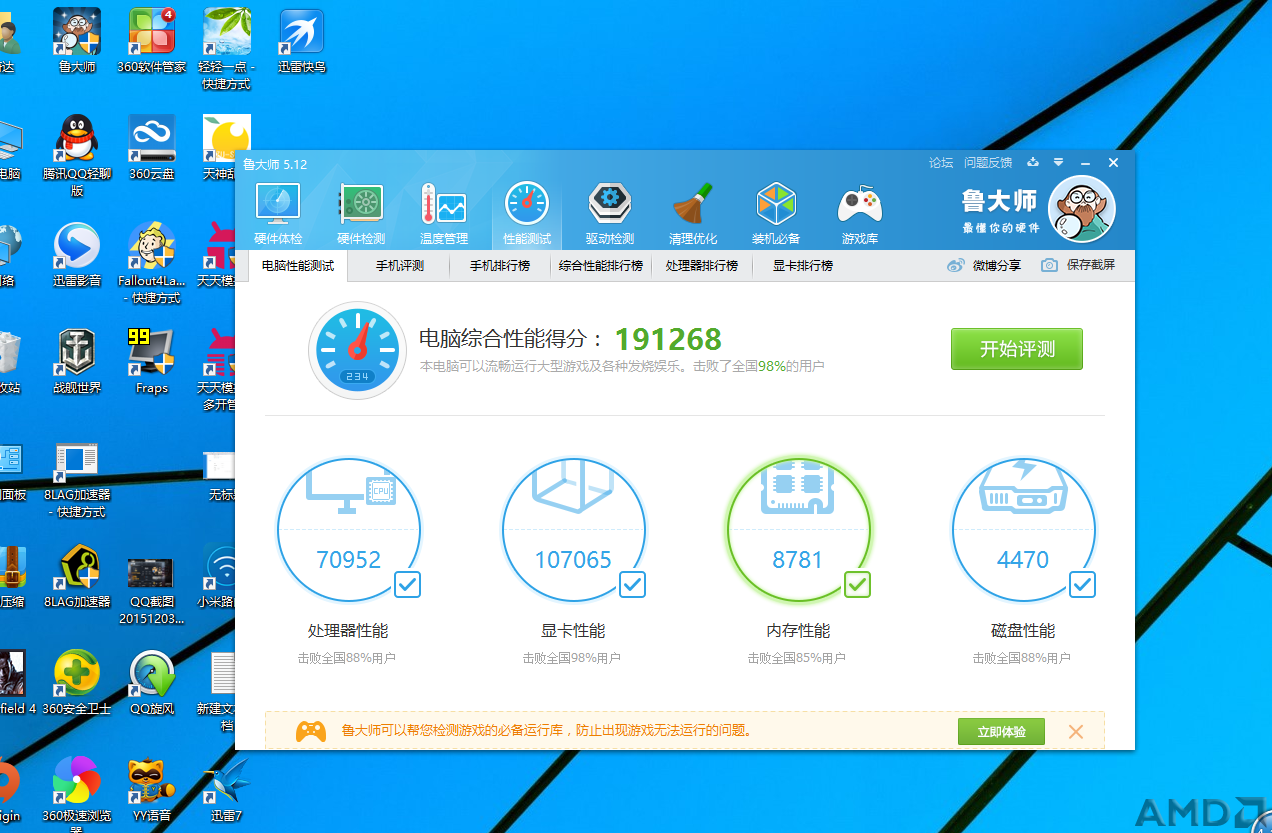Open the 温度管理 temperature management section
This screenshot has width=1272, height=833.
(444, 214)
